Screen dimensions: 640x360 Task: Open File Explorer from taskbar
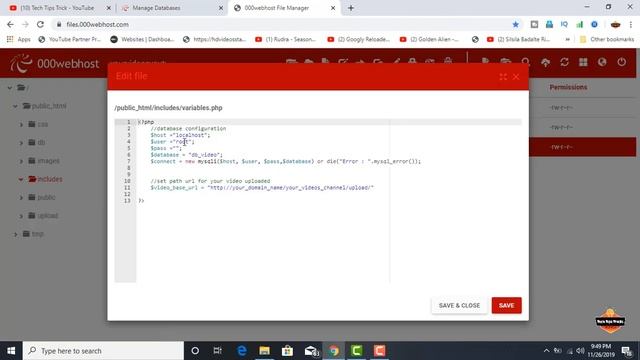pos(264,351)
